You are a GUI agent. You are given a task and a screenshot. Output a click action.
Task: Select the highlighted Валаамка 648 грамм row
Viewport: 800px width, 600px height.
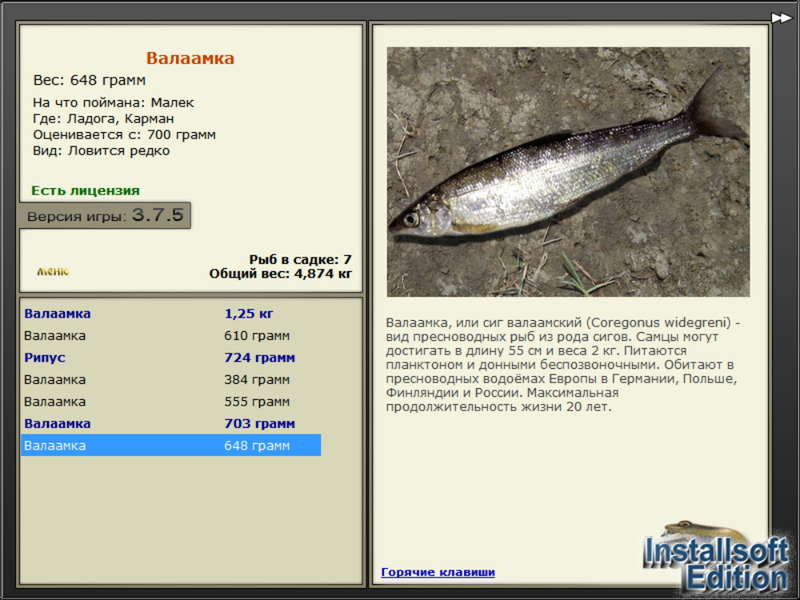(171, 445)
